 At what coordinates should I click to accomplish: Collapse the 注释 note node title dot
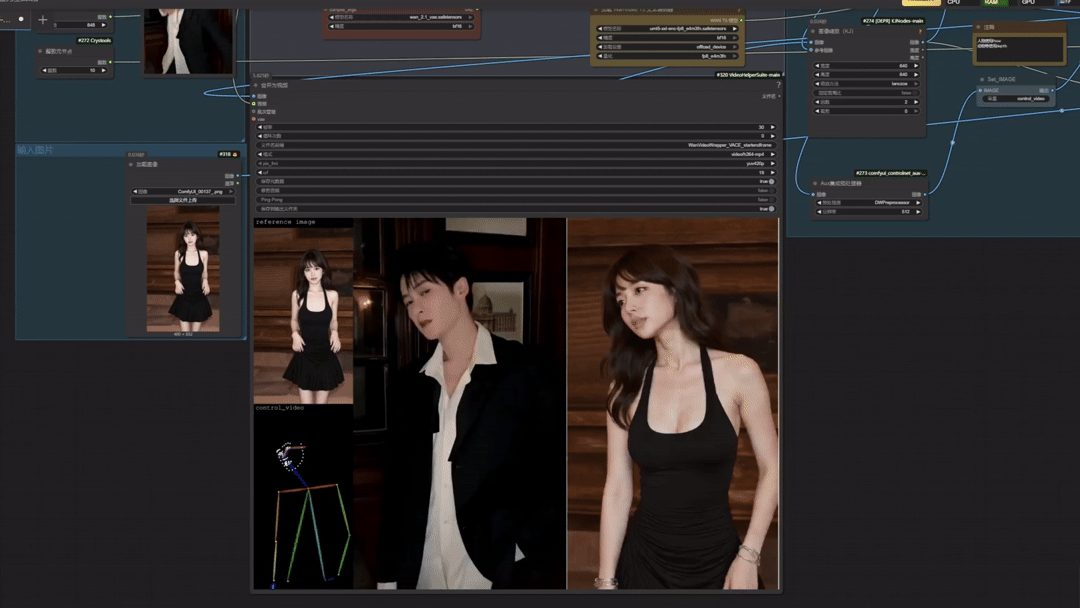pyautogui.click(x=978, y=27)
